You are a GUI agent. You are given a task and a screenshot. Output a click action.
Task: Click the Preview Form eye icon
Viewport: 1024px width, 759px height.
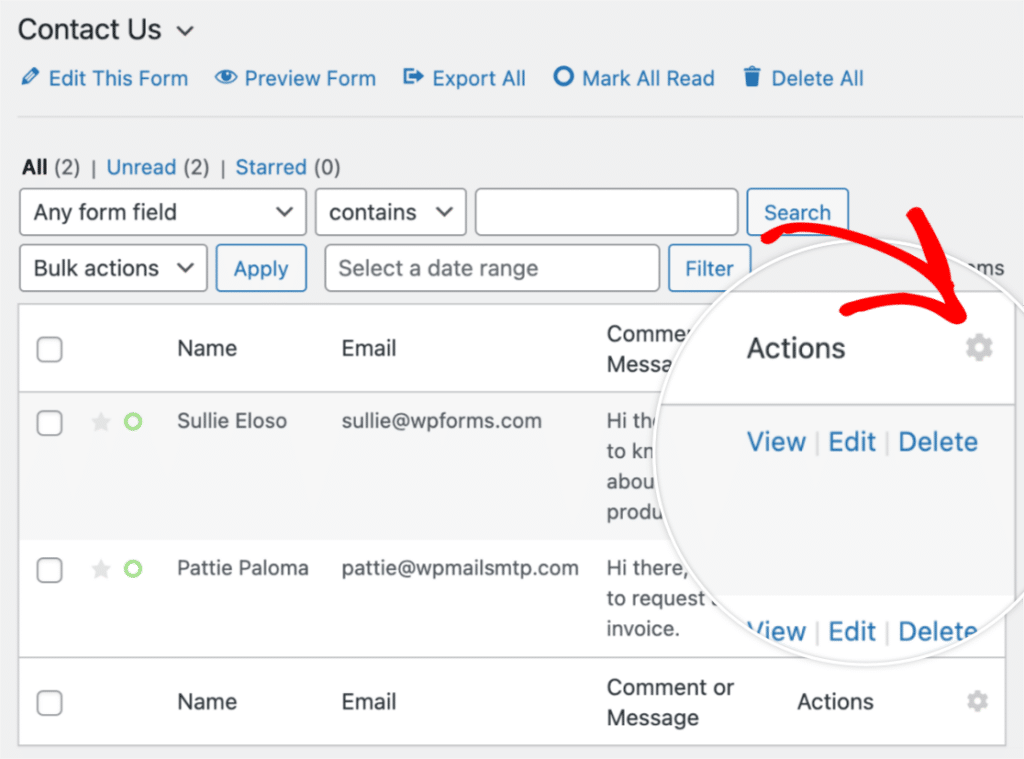226,77
